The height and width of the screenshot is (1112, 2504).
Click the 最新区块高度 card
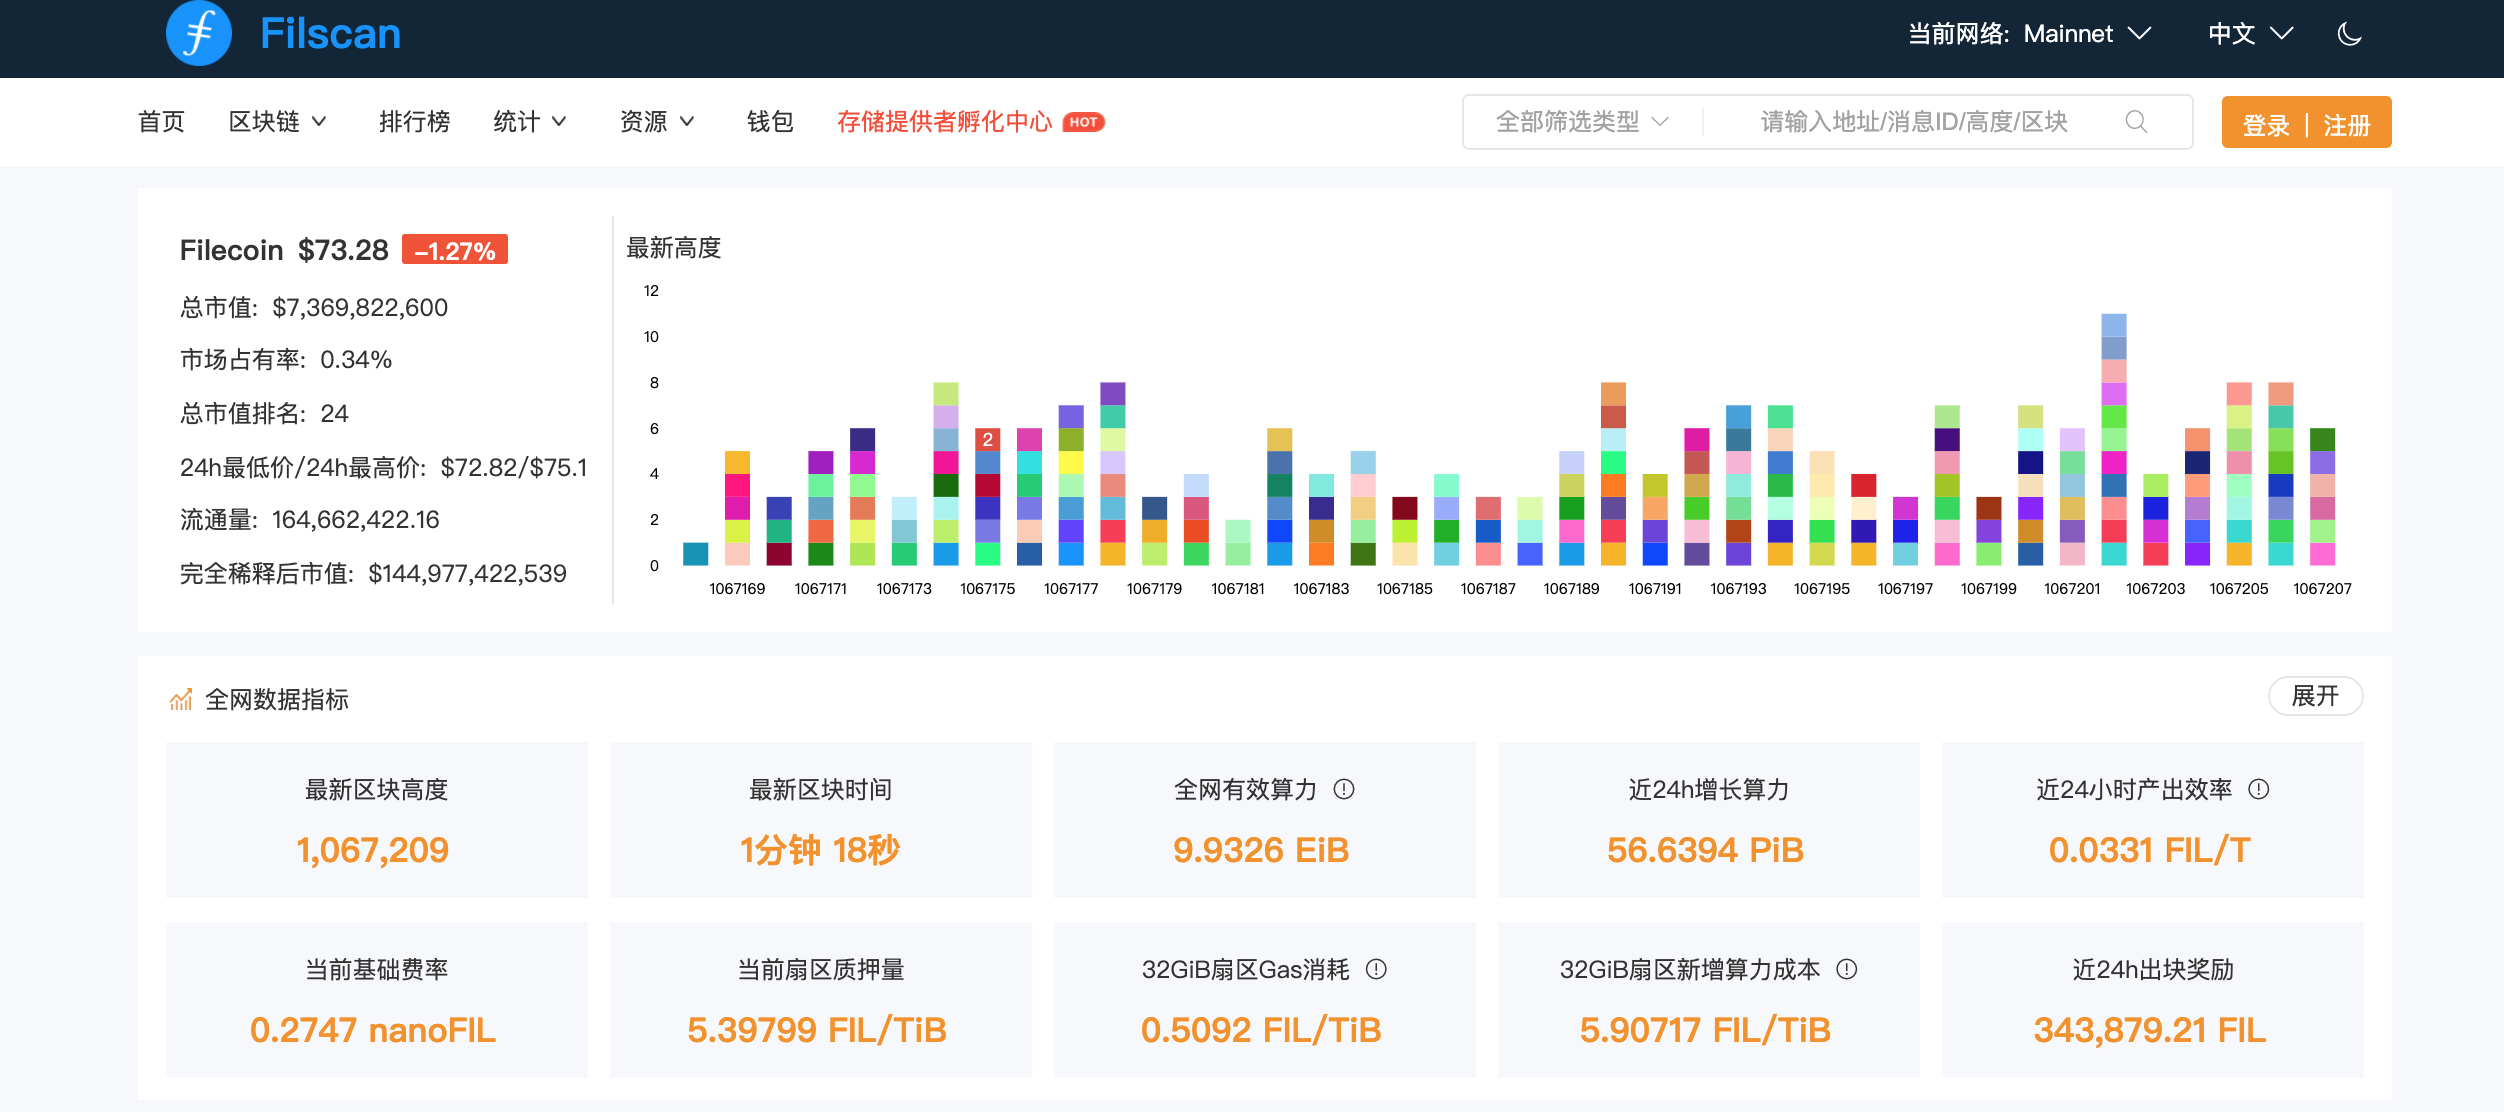pyautogui.click(x=377, y=820)
